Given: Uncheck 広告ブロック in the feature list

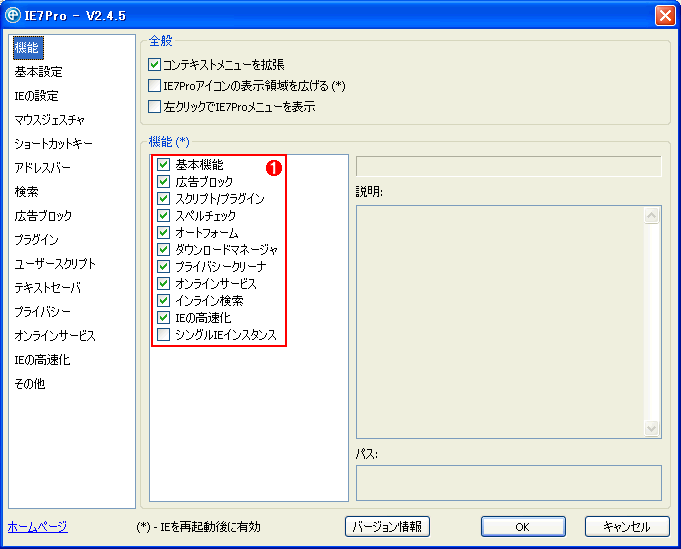Looking at the screenshot, I should point(163,182).
